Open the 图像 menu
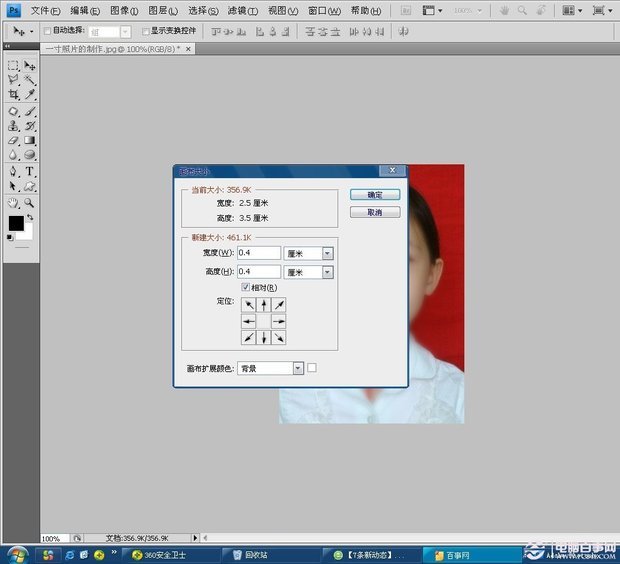 [124, 10]
